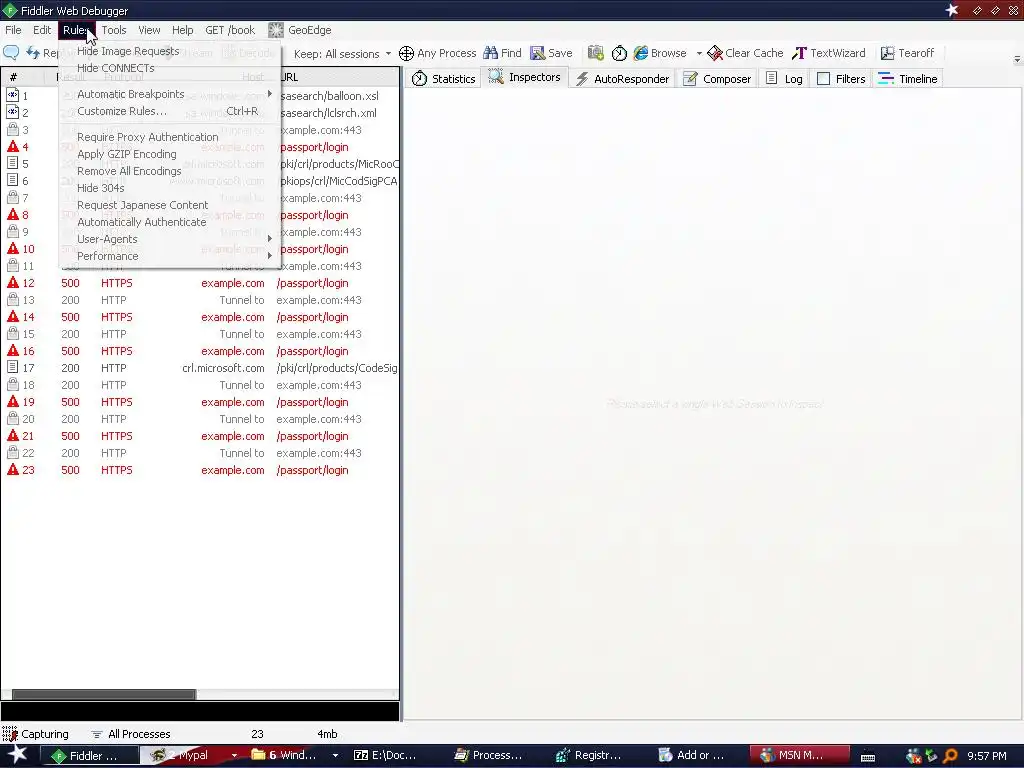Click the Log tab document icon
The image size is (1024, 768).
[x=771, y=78]
